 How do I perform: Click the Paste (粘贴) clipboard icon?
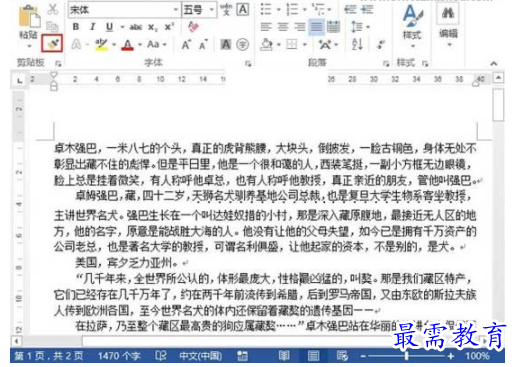pos(29,16)
